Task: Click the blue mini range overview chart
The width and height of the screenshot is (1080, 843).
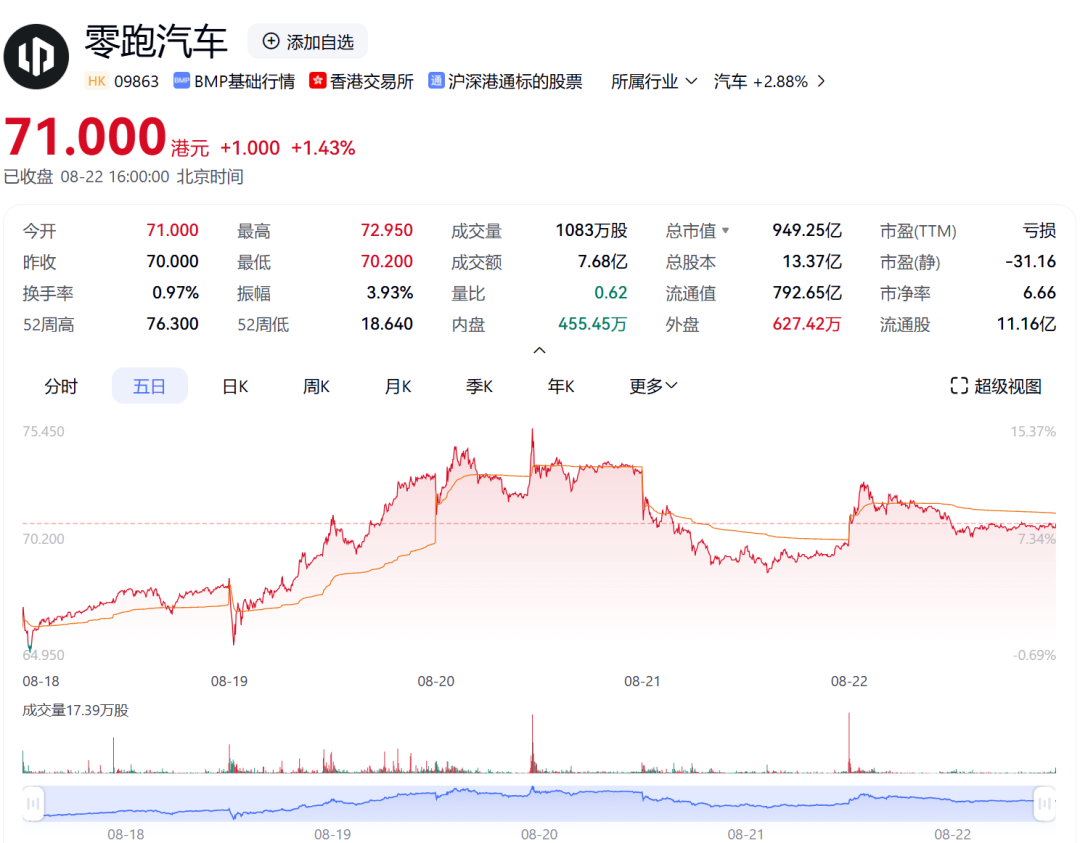Action: click(x=539, y=803)
